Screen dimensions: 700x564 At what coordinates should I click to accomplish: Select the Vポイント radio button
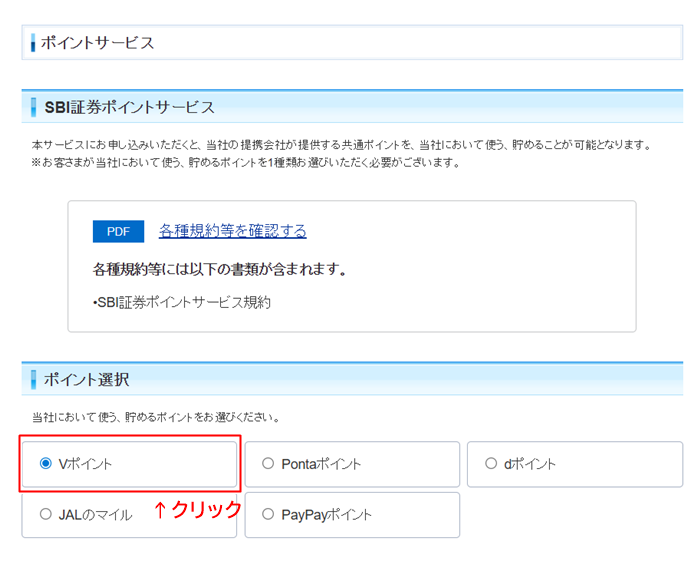coord(46,464)
